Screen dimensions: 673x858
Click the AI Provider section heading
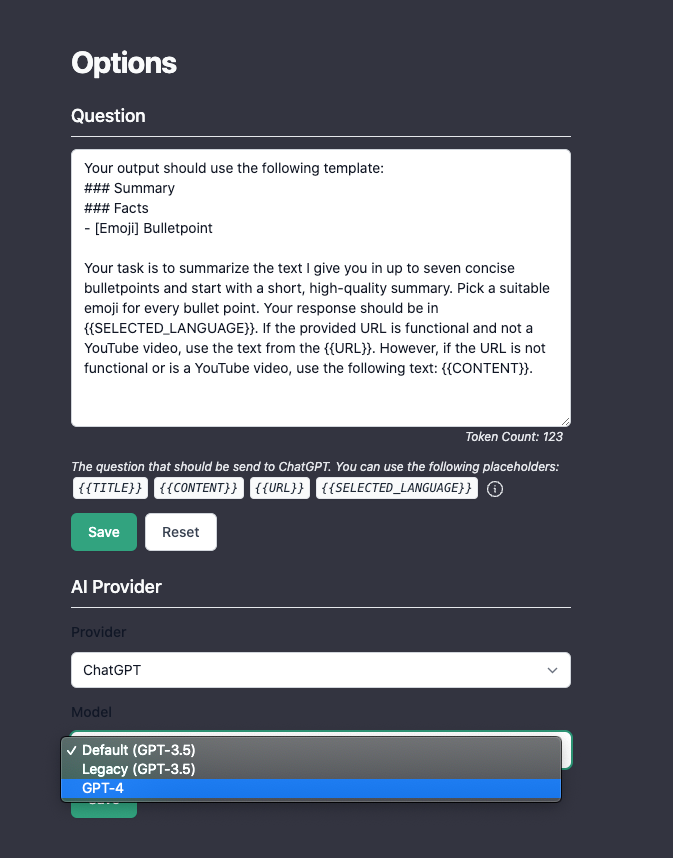116,587
